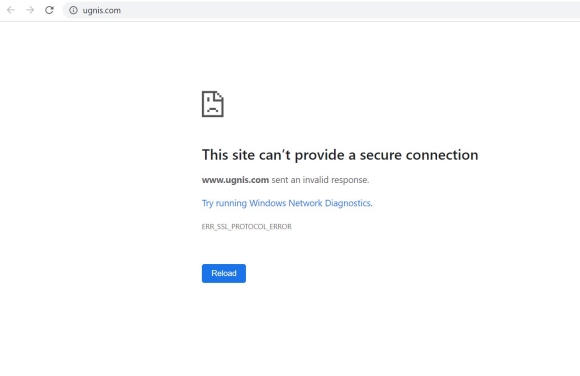Select the ERR_SSL_PROTOCOL_ERROR code text
This screenshot has width=580, height=376.
point(247,226)
